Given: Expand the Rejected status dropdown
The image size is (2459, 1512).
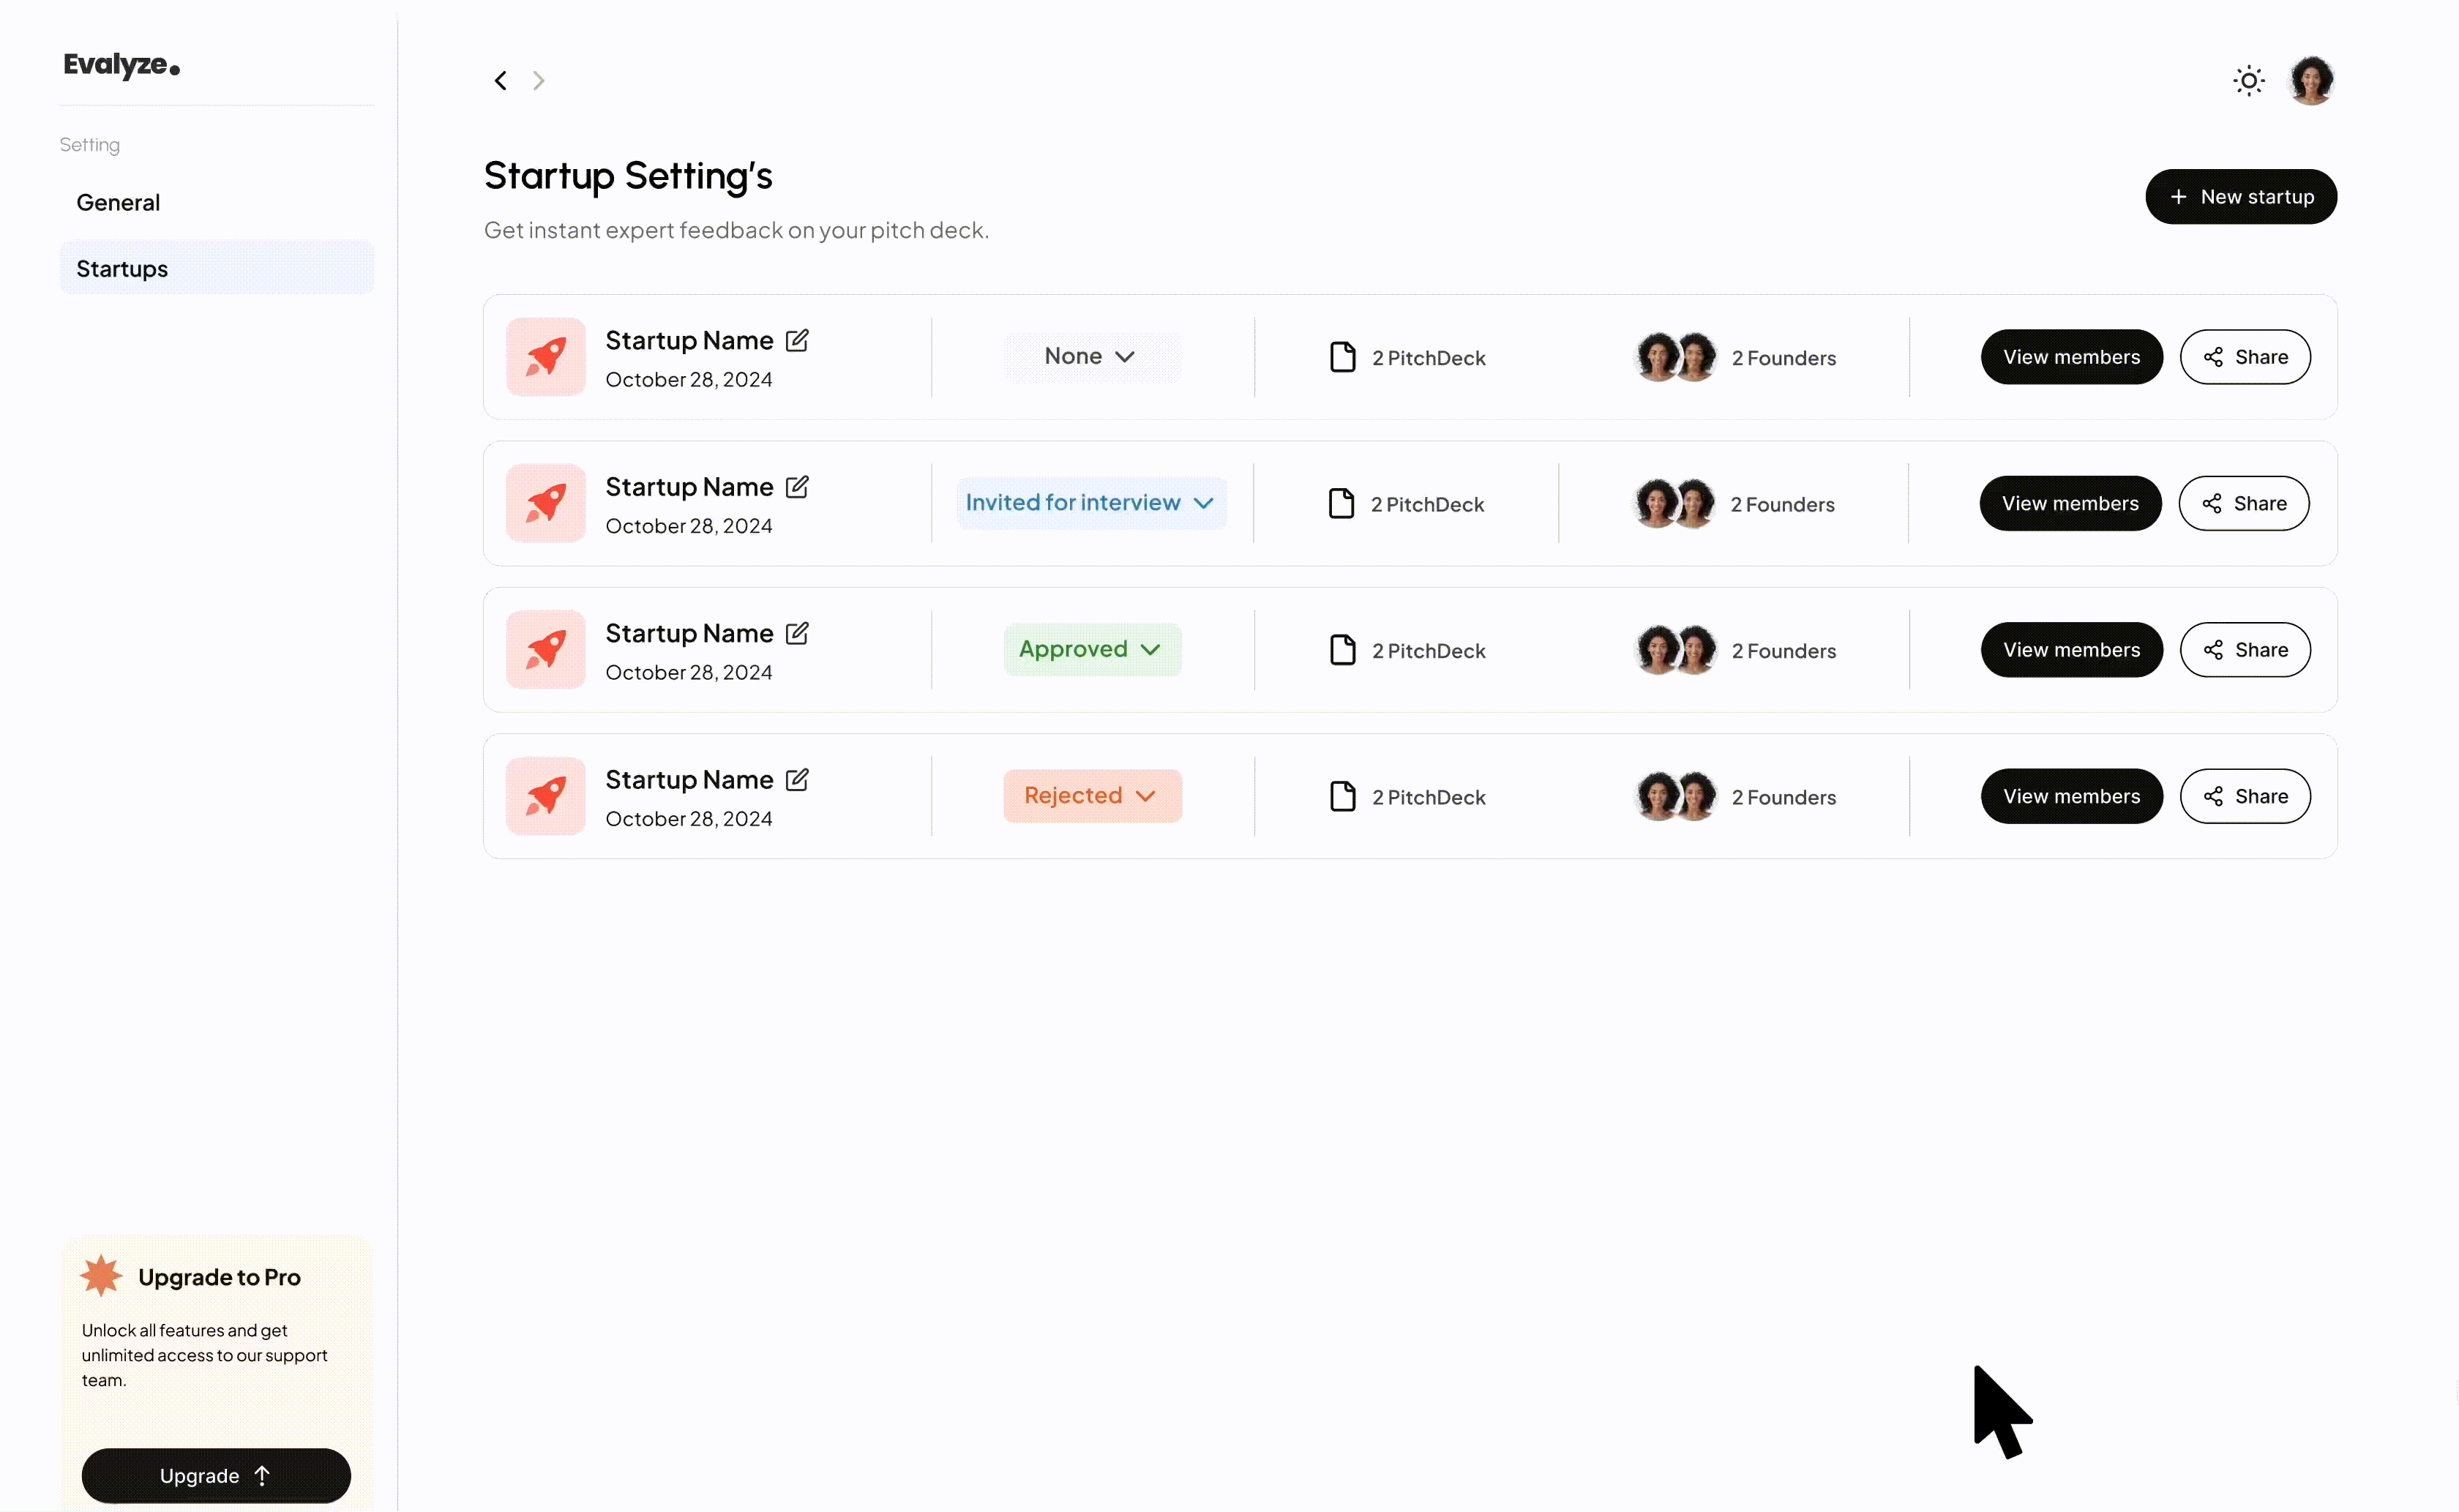Looking at the screenshot, I should pos(1091,796).
